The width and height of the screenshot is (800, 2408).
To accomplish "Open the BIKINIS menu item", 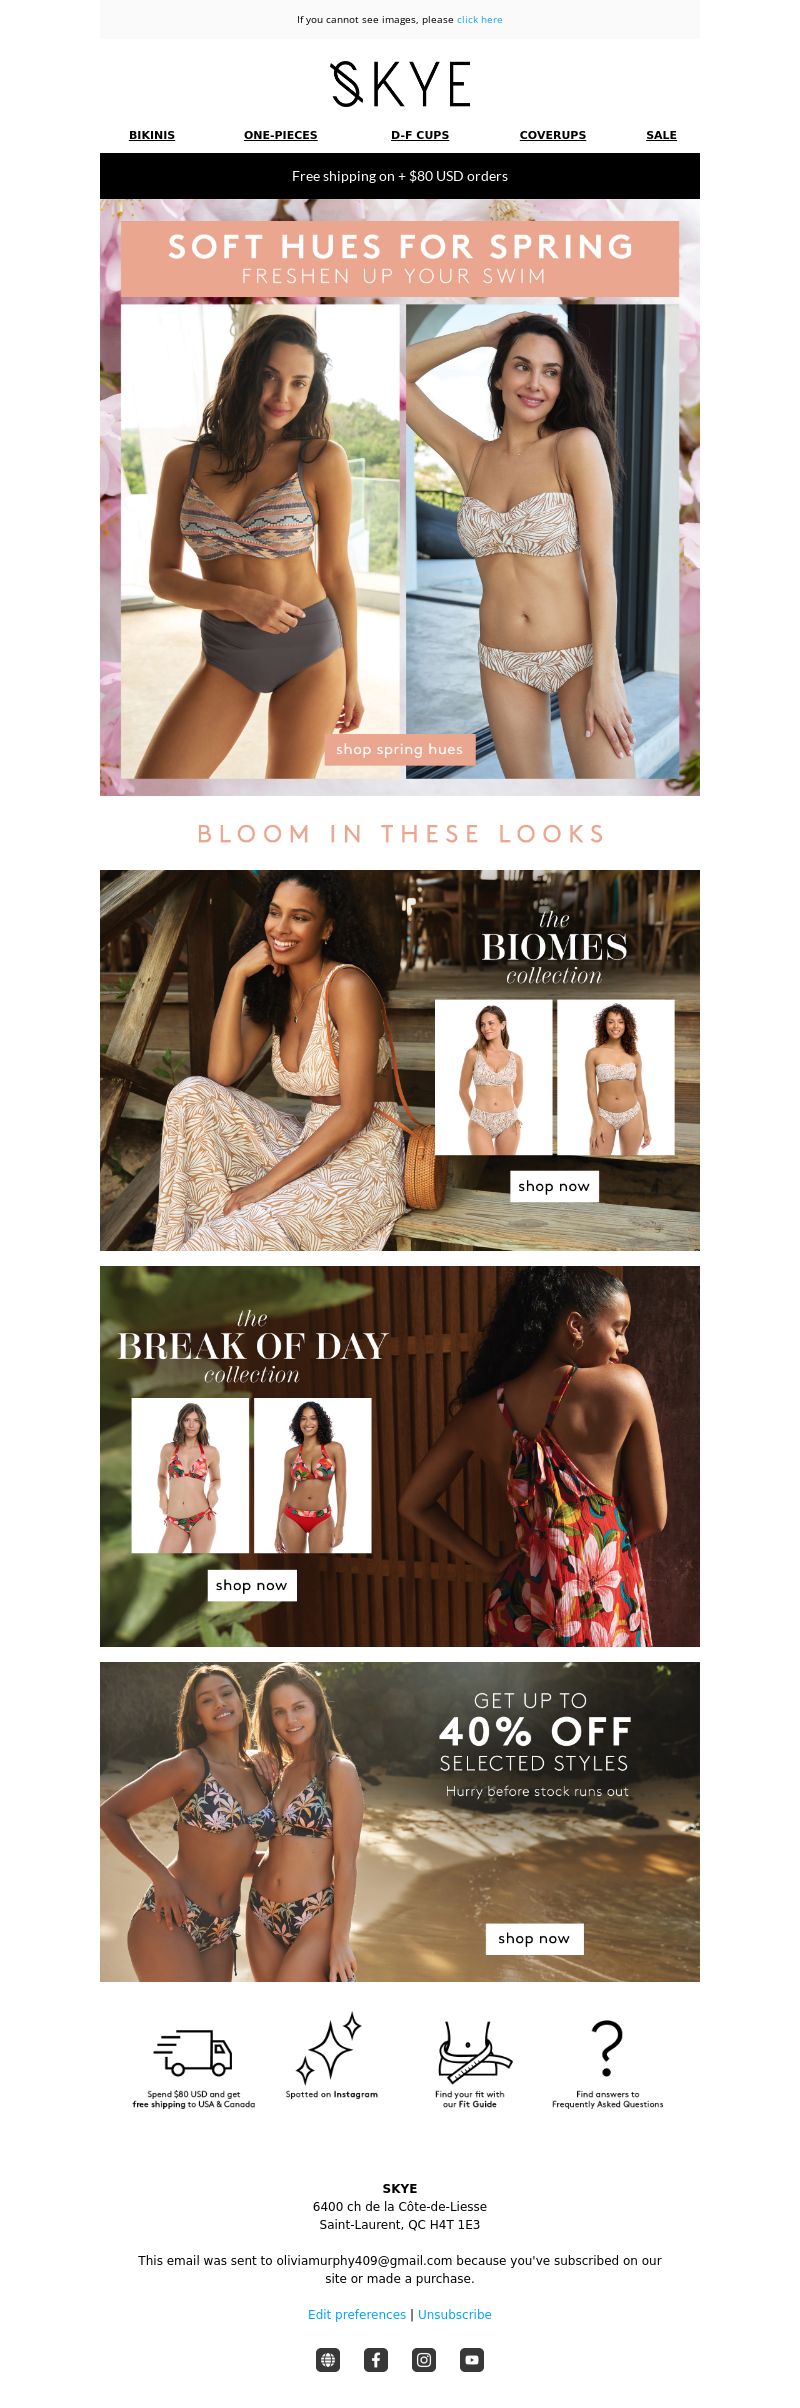I will (152, 135).
